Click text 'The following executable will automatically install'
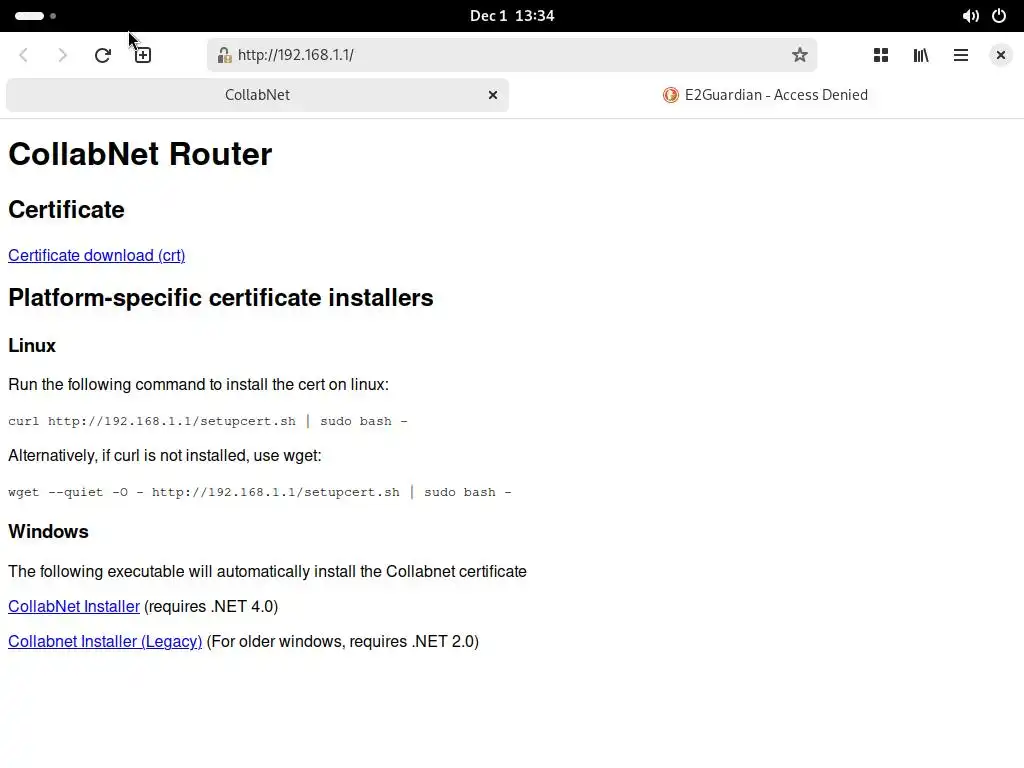The height and width of the screenshot is (768, 1024). [267, 571]
